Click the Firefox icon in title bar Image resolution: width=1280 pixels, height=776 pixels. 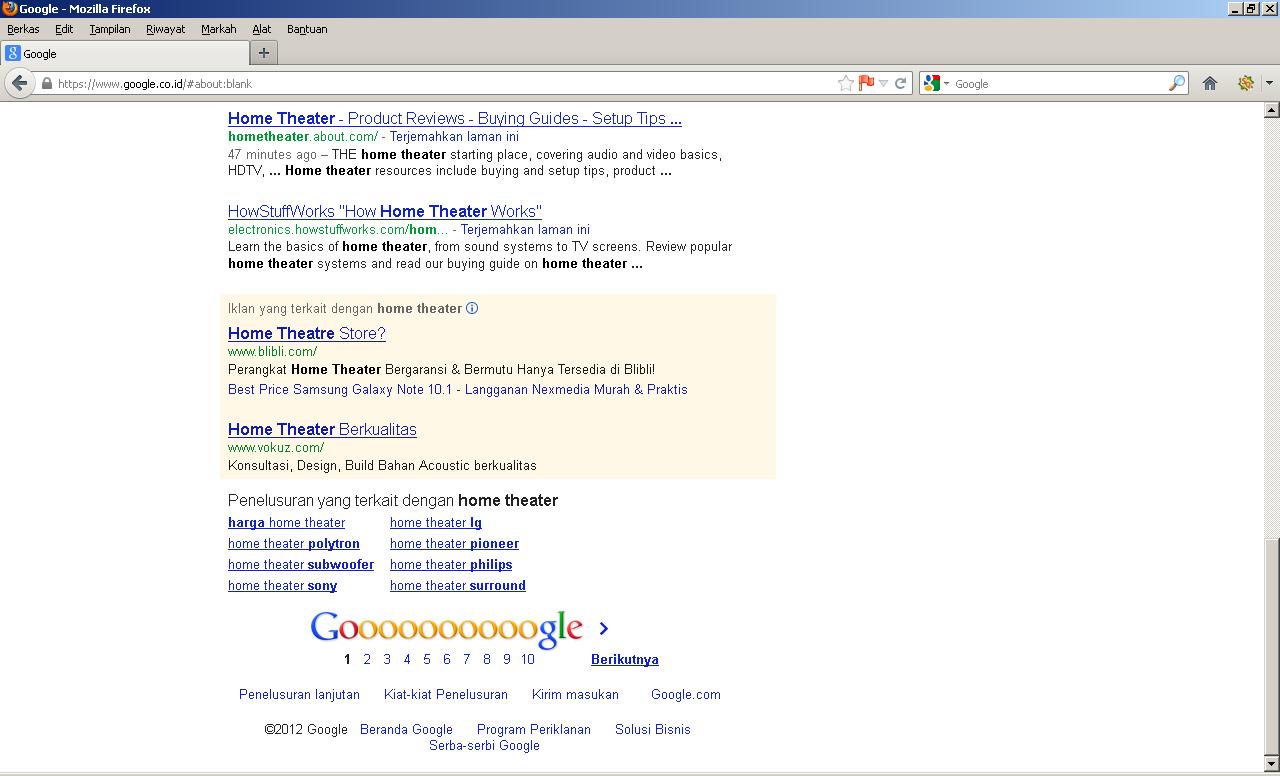tap(9, 8)
